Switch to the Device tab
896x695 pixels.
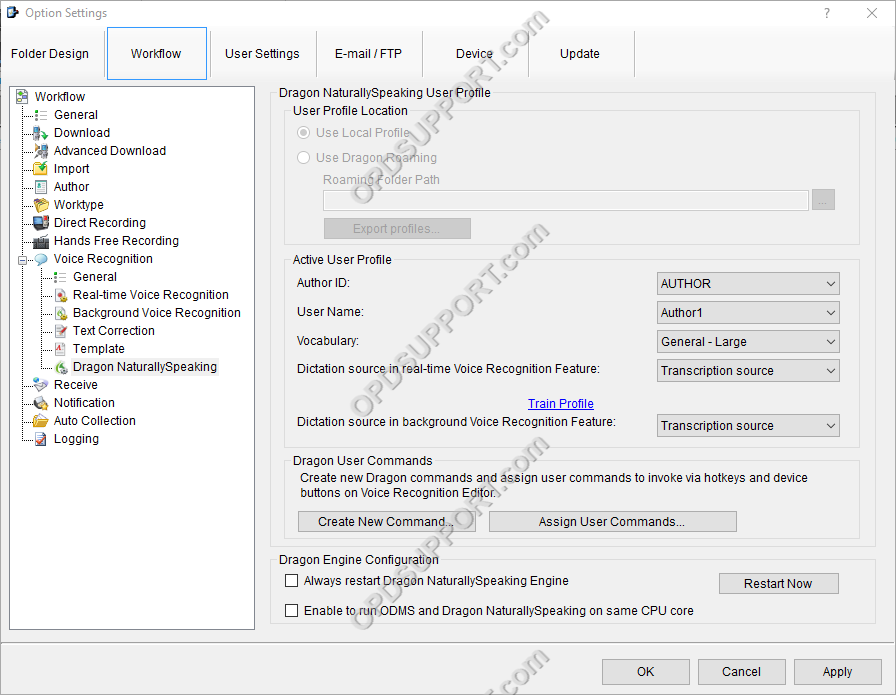pyautogui.click(x=474, y=54)
